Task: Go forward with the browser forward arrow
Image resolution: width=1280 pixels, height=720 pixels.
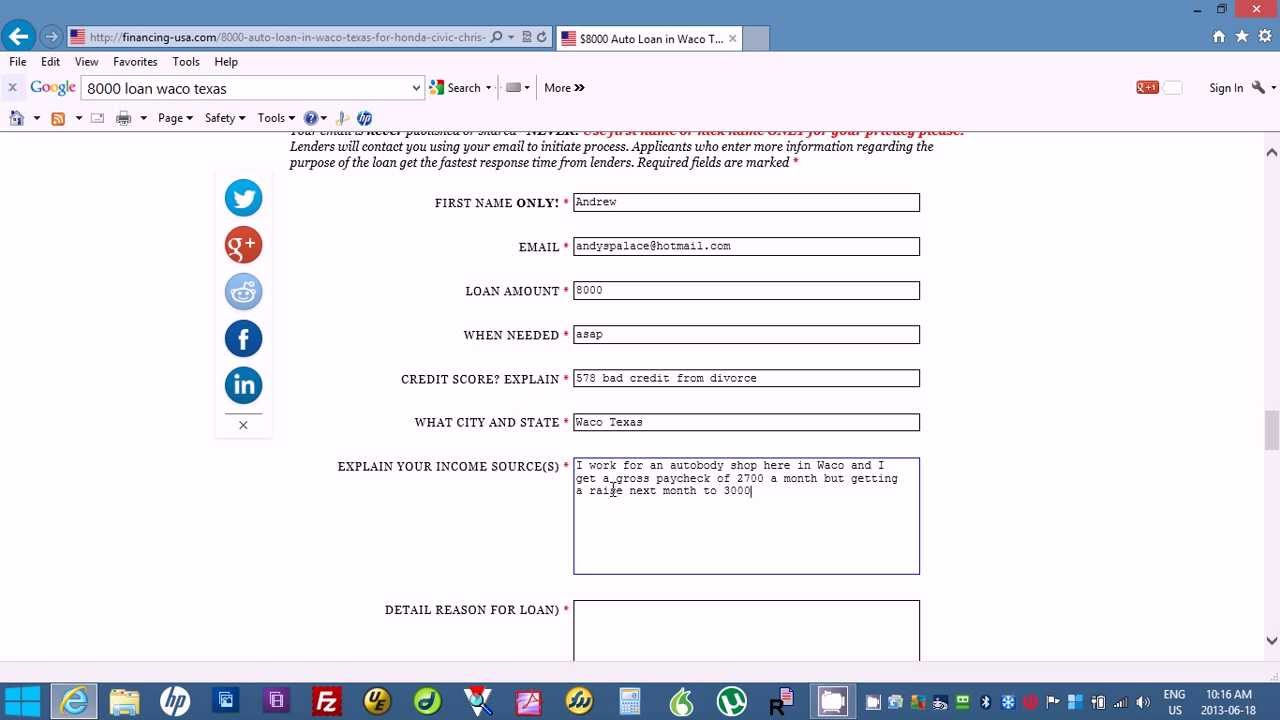Action: pyautogui.click(x=52, y=37)
